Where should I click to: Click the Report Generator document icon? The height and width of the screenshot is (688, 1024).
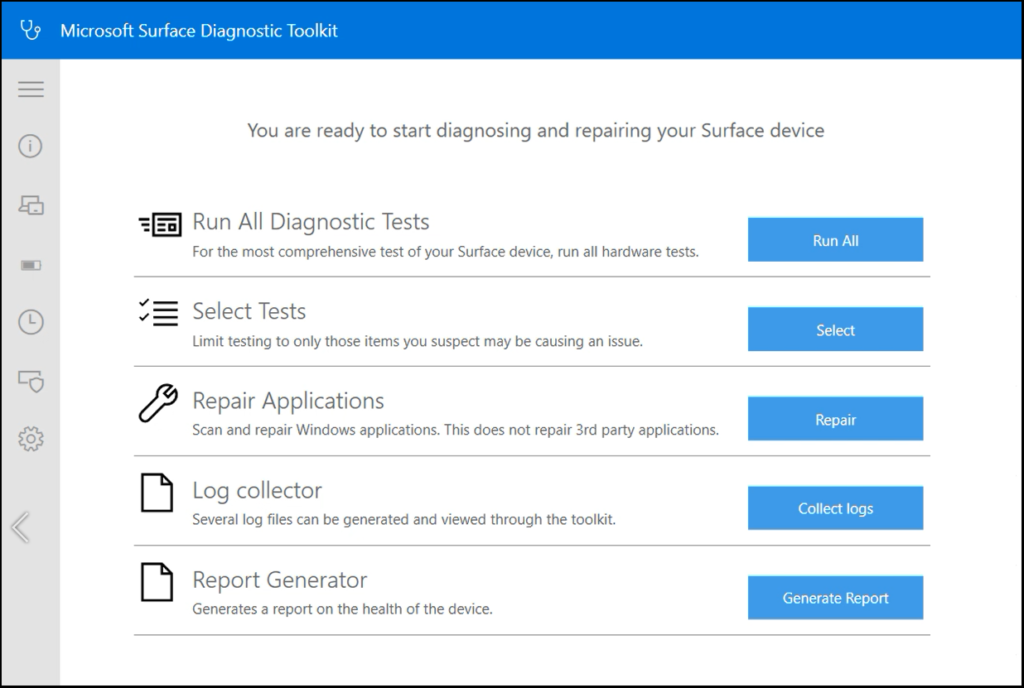point(157,582)
